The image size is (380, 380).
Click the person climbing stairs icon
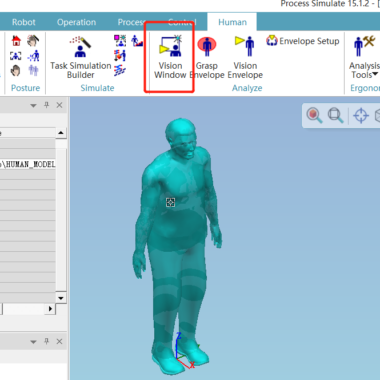pyautogui.click(x=137, y=41)
